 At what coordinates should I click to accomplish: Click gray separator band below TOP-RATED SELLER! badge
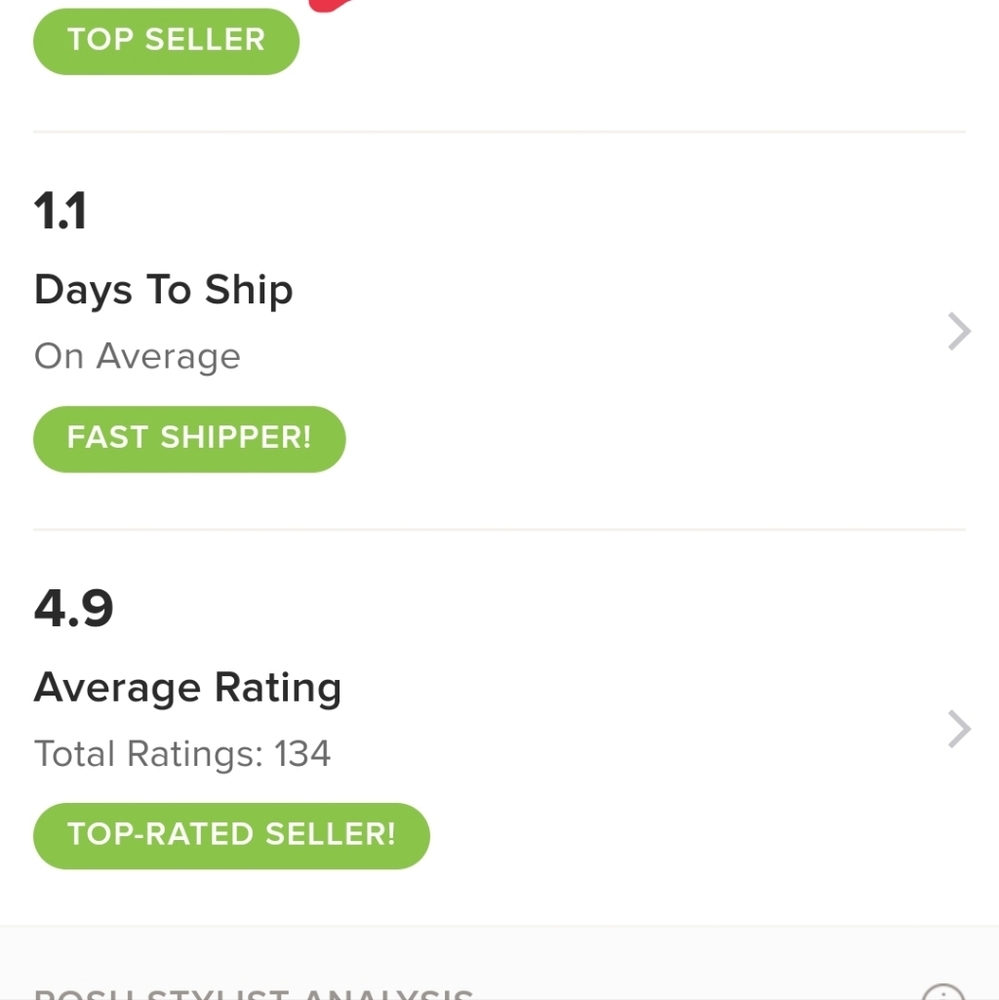point(499,945)
